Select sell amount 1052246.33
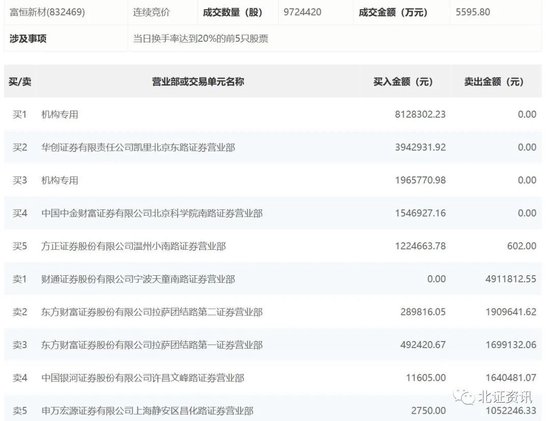Screen dimensions: 550x421 (511, 410)
